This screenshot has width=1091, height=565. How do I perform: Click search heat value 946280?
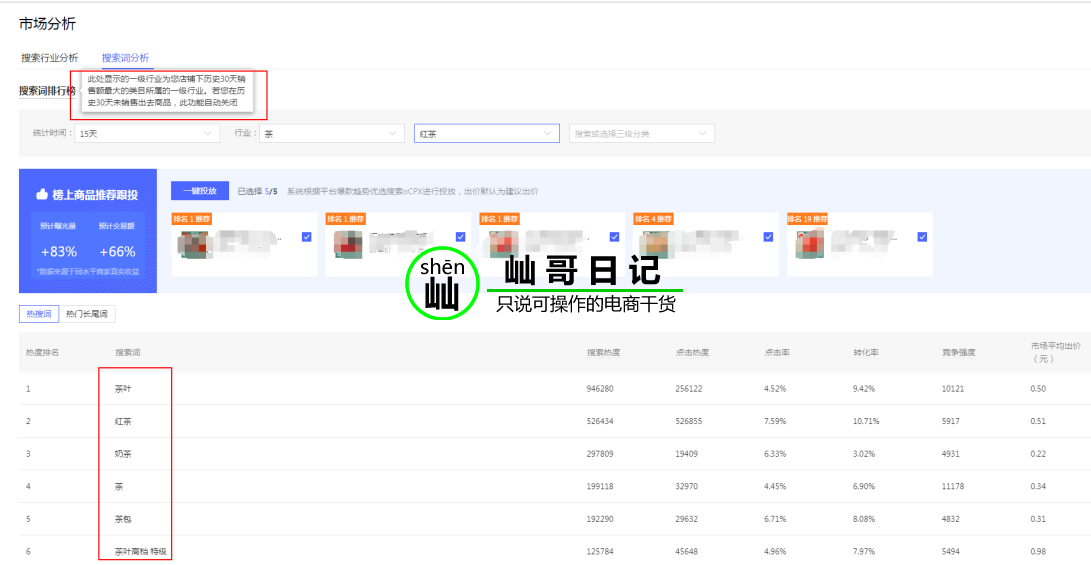(600, 388)
